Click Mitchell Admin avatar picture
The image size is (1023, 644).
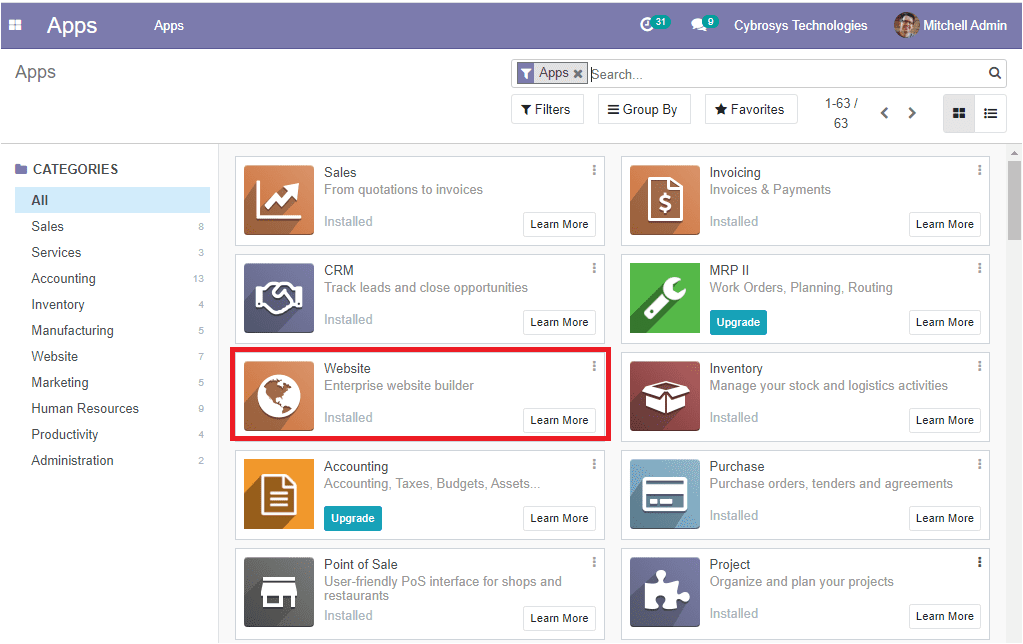coord(906,25)
